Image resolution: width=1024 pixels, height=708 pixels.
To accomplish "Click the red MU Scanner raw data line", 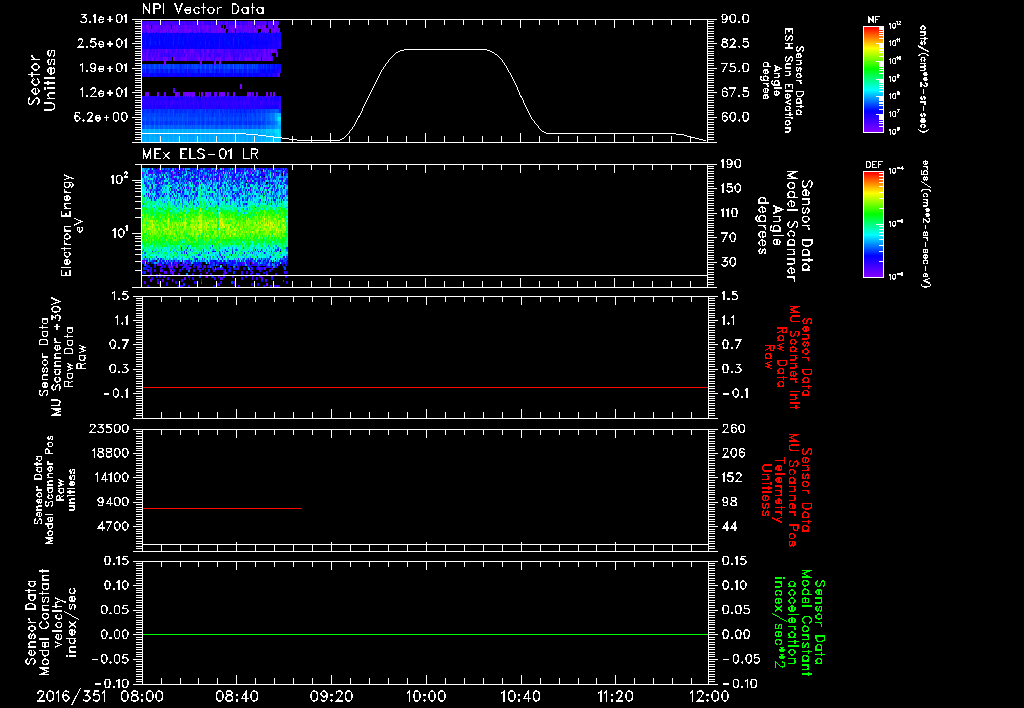I will point(424,387).
